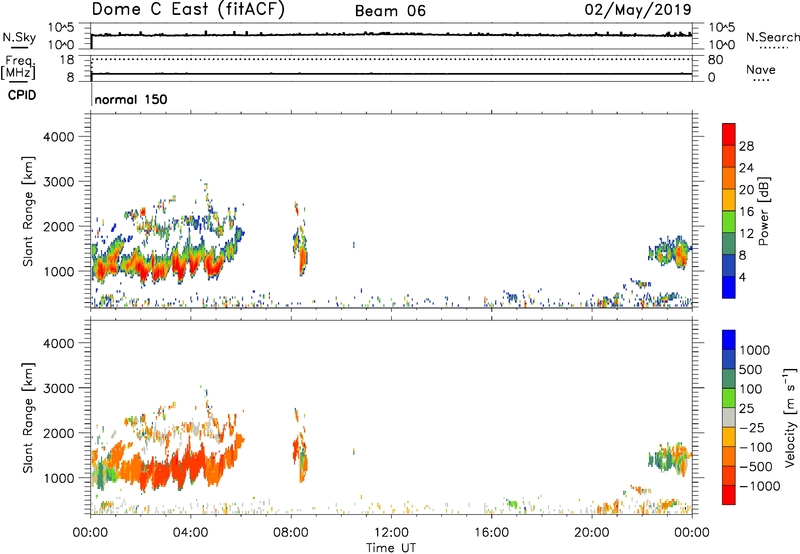Click the 'Dome C East (fitACF)' plot title

tap(188, 10)
